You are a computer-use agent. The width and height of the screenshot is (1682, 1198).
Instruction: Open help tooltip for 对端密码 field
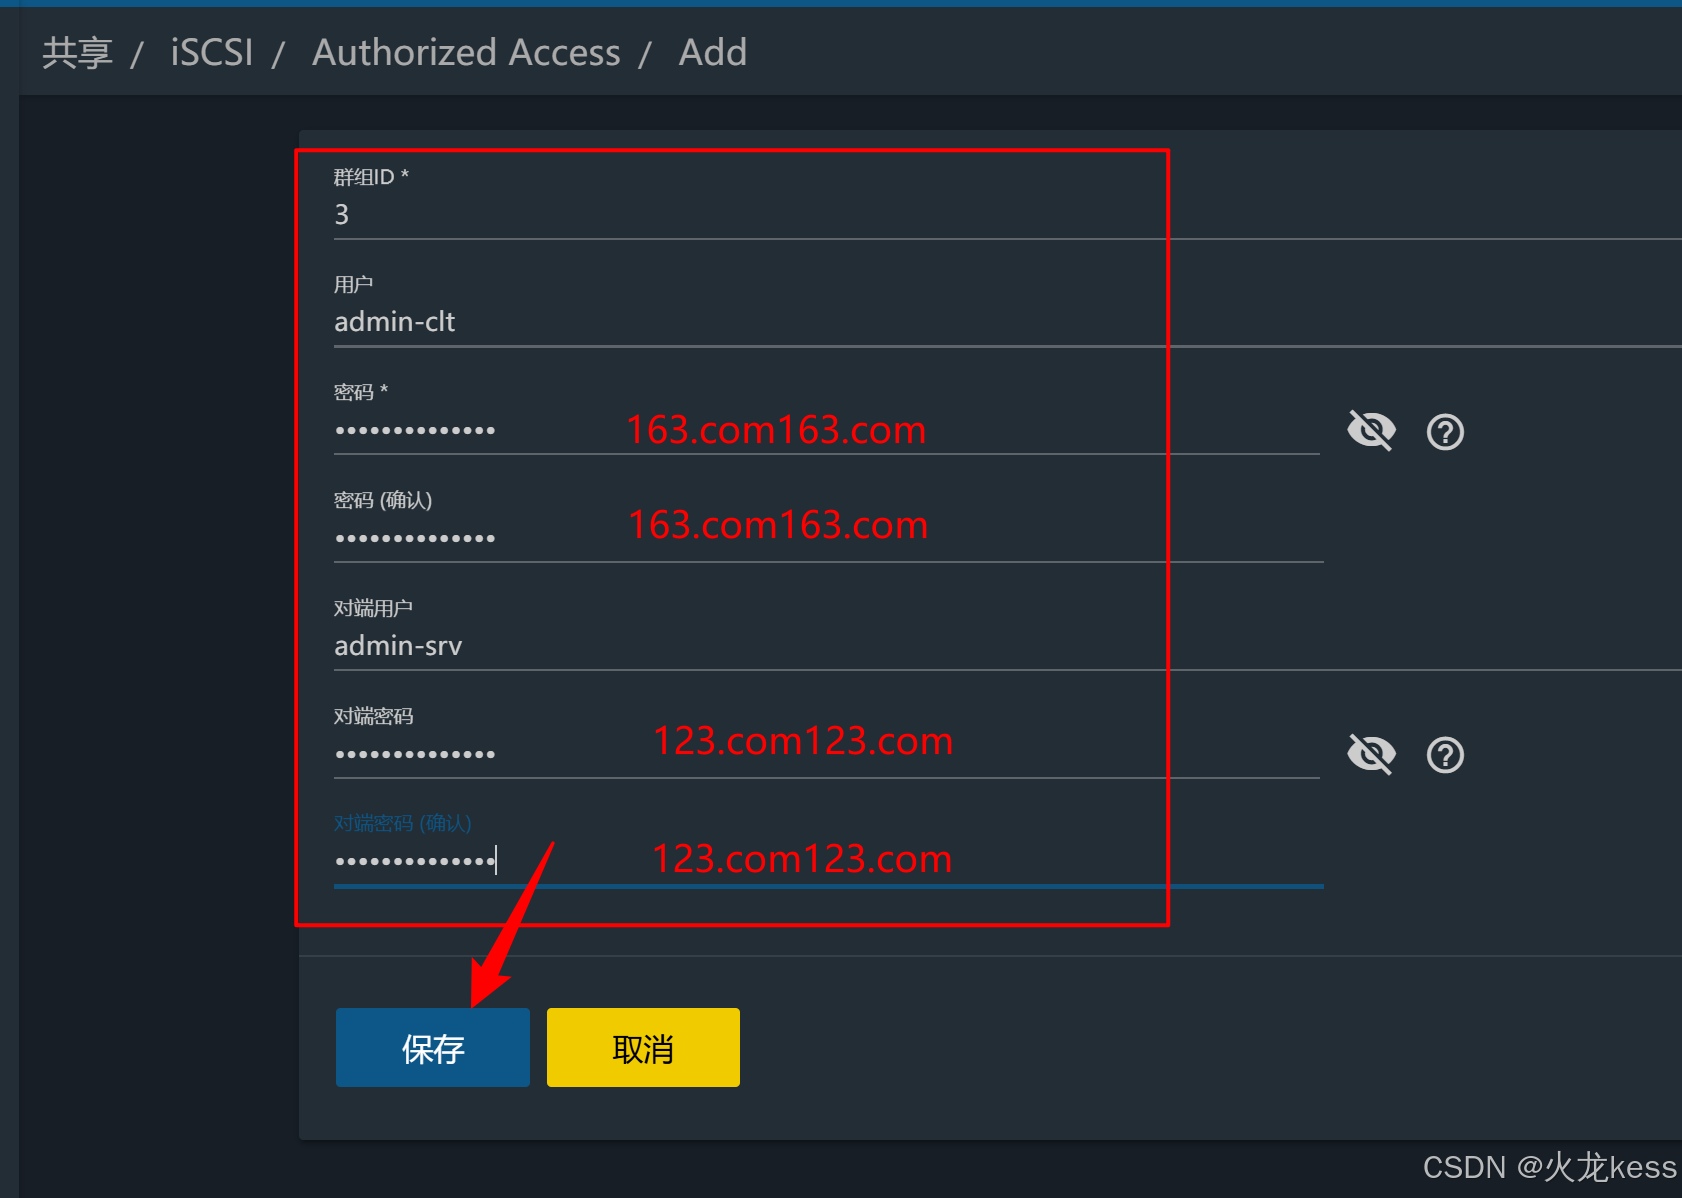point(1445,755)
